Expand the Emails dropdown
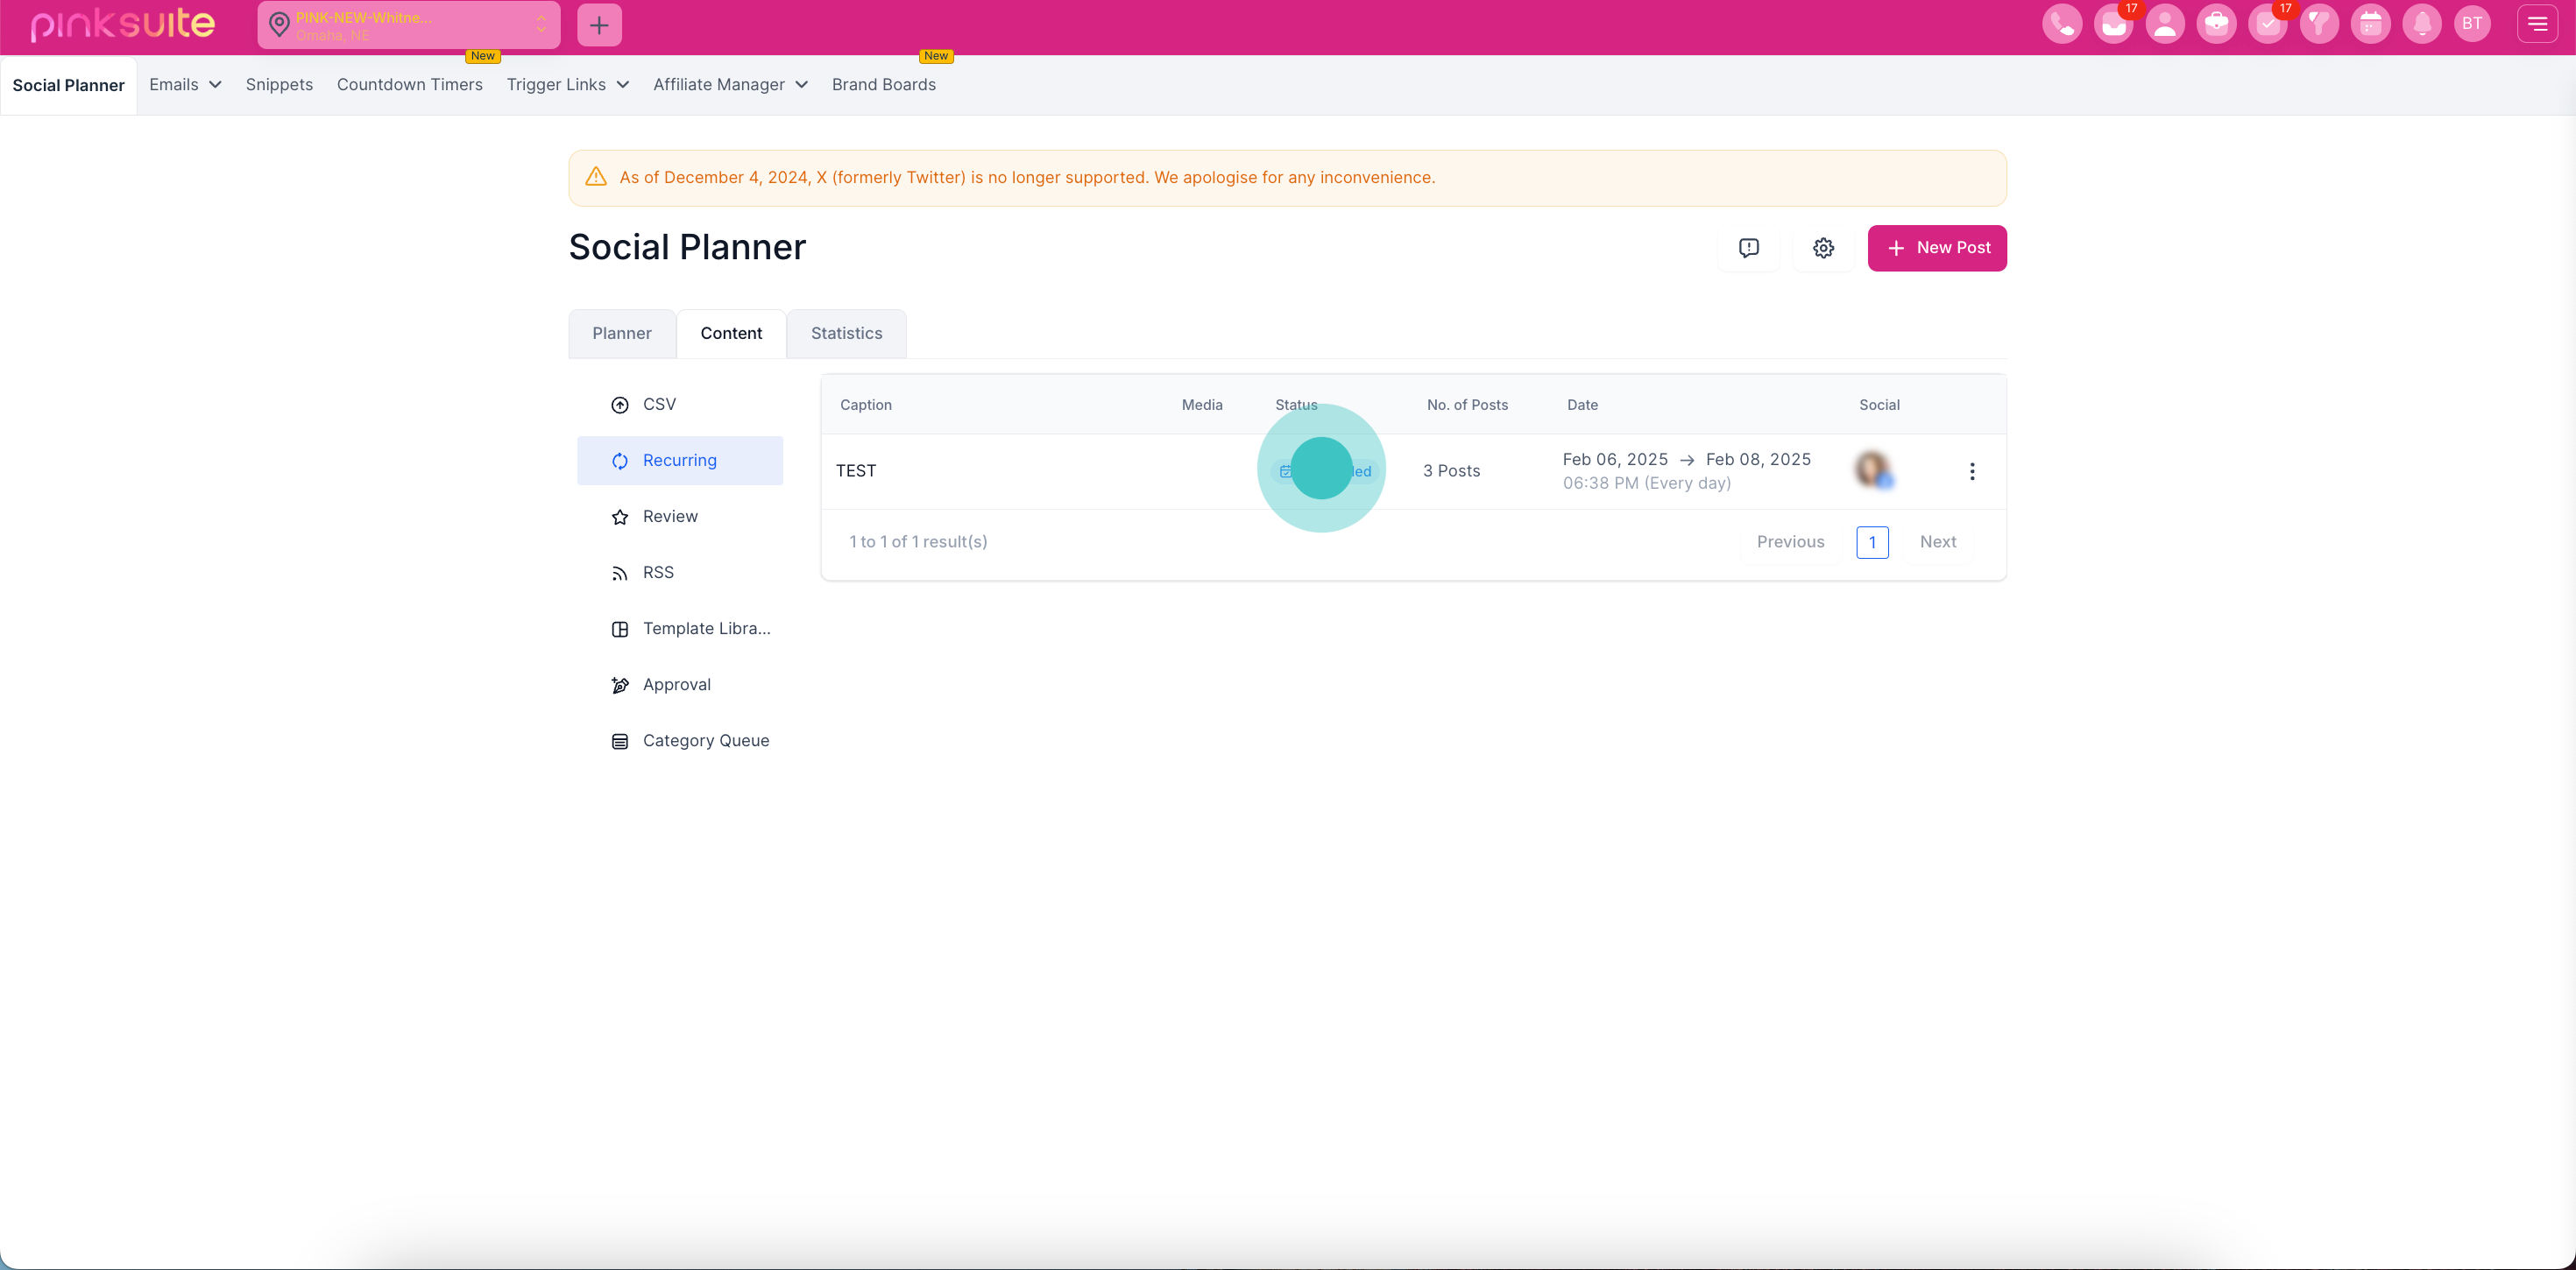Image resolution: width=2576 pixels, height=1270 pixels. click(185, 85)
